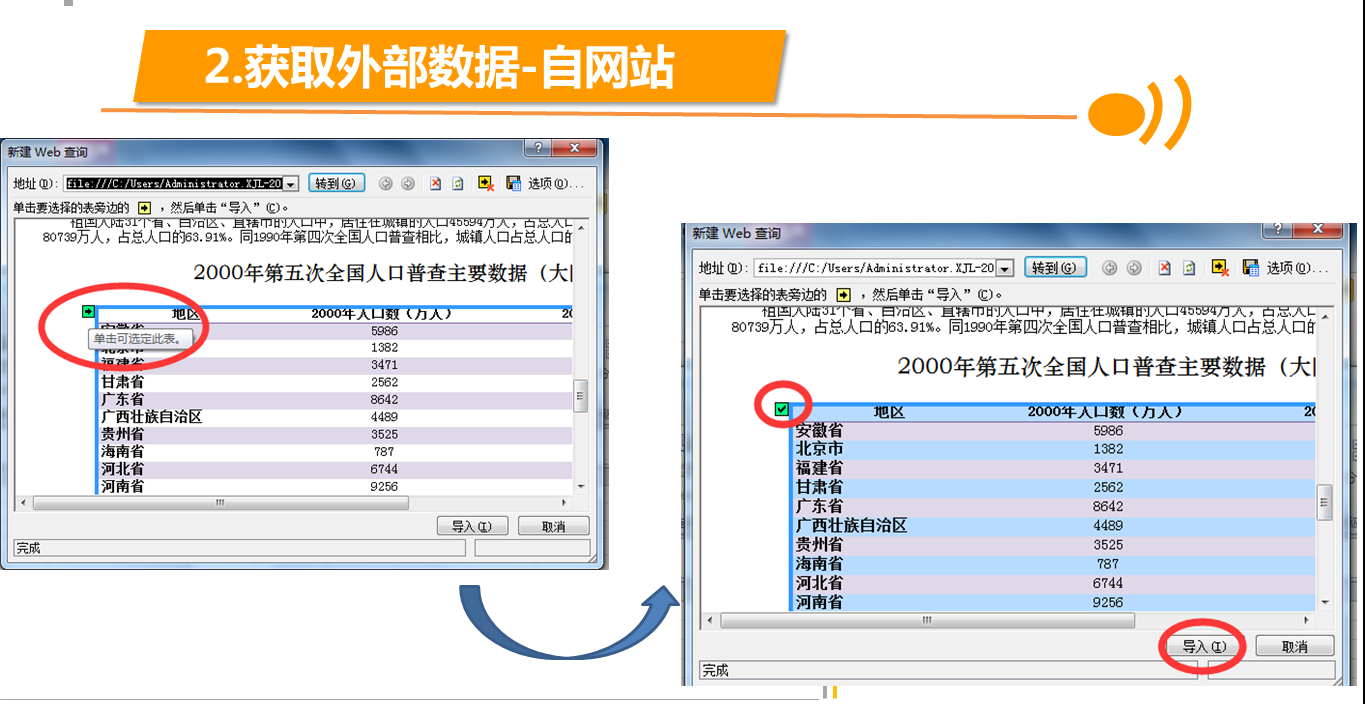Screen dimensions: 1365x704
Task: Open 选项 options in the right dialog
Action: pos(1297,268)
